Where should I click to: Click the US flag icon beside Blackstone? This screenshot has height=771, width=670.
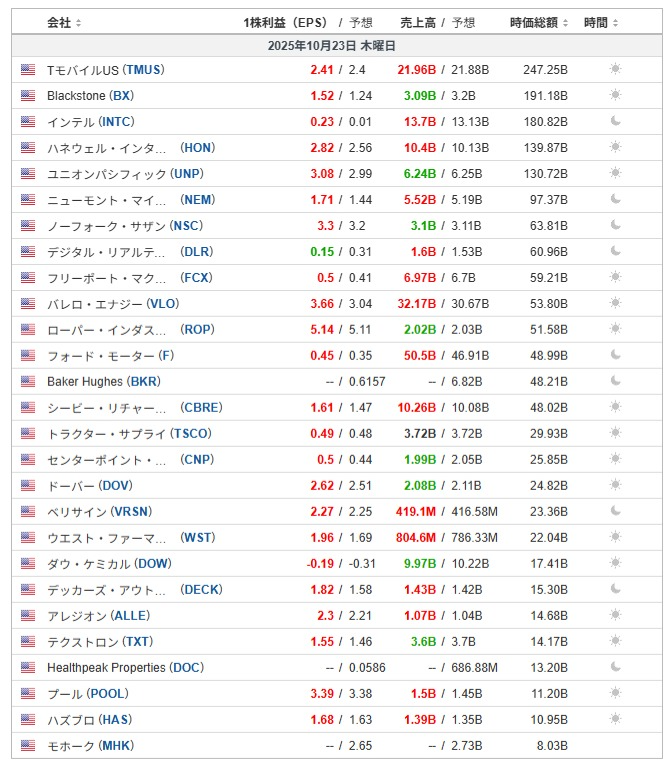point(27,96)
